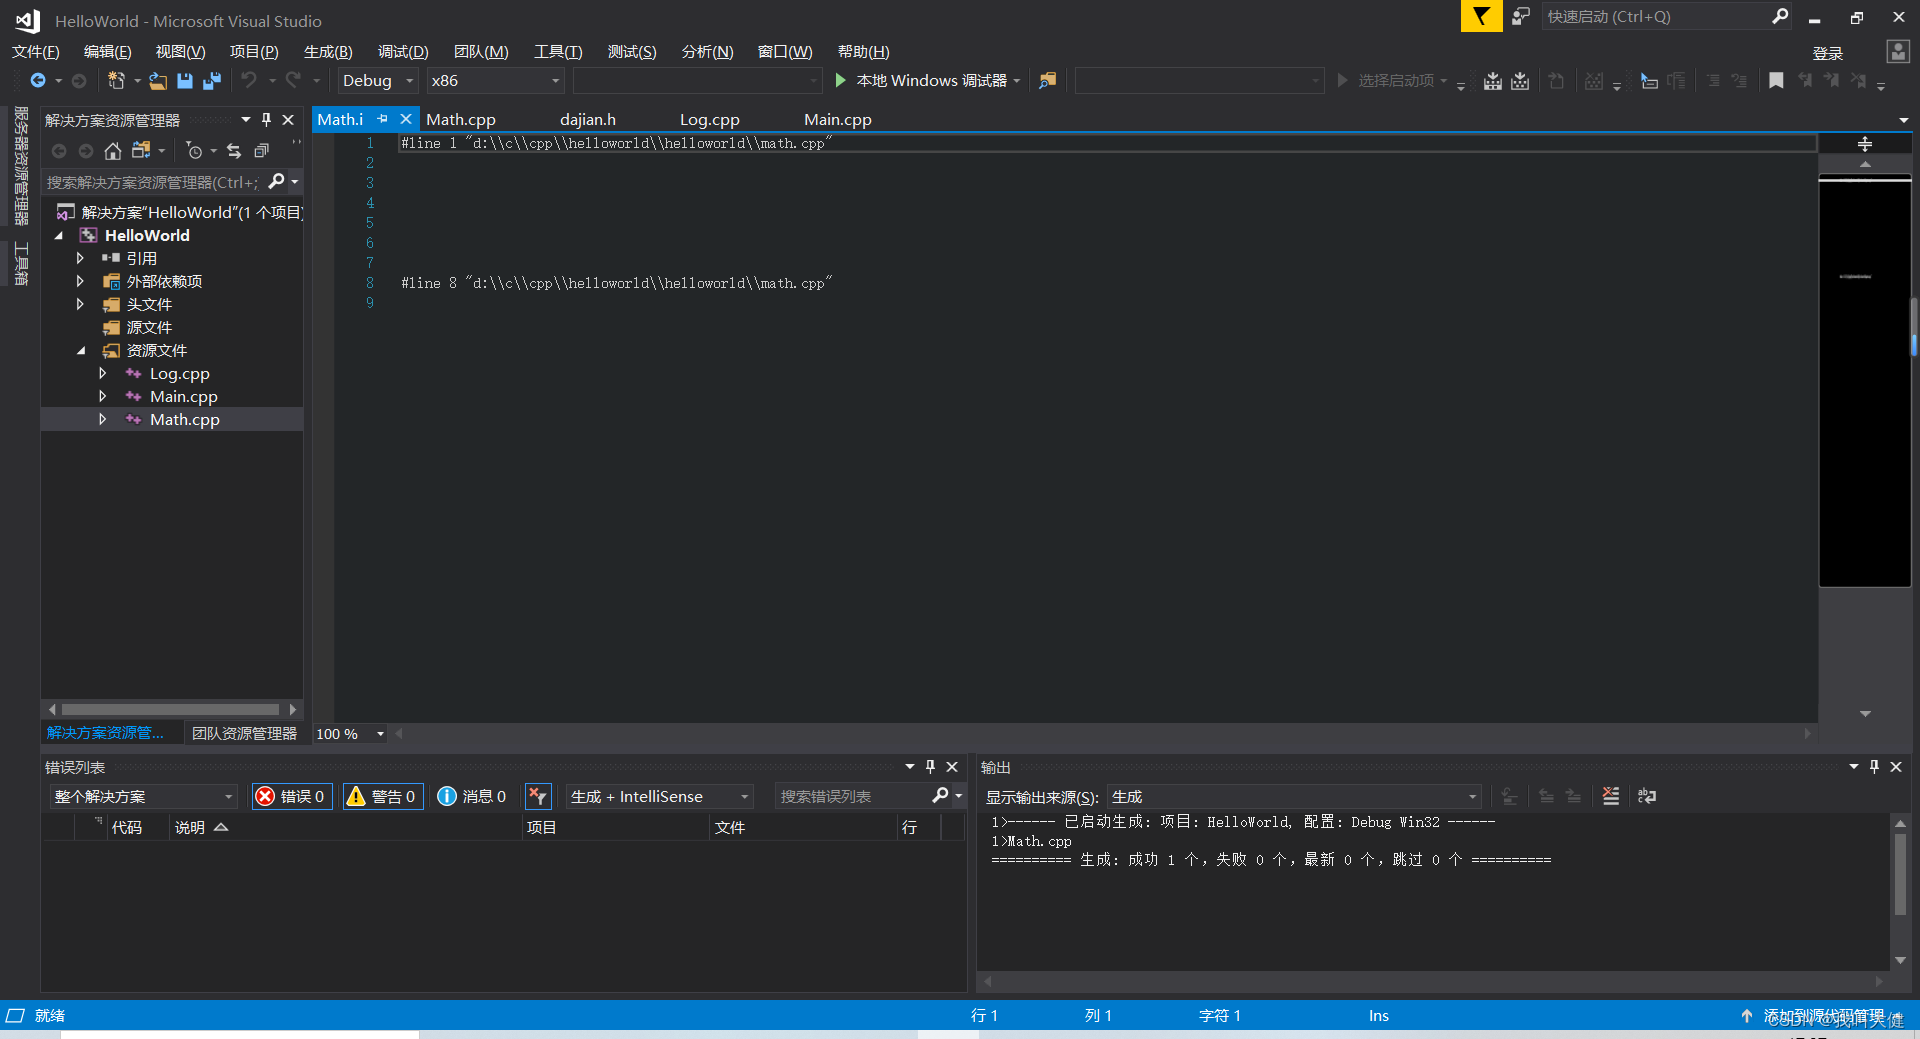
Task: Open the 生成 + IntelliSense dropdown
Action: pos(659,796)
